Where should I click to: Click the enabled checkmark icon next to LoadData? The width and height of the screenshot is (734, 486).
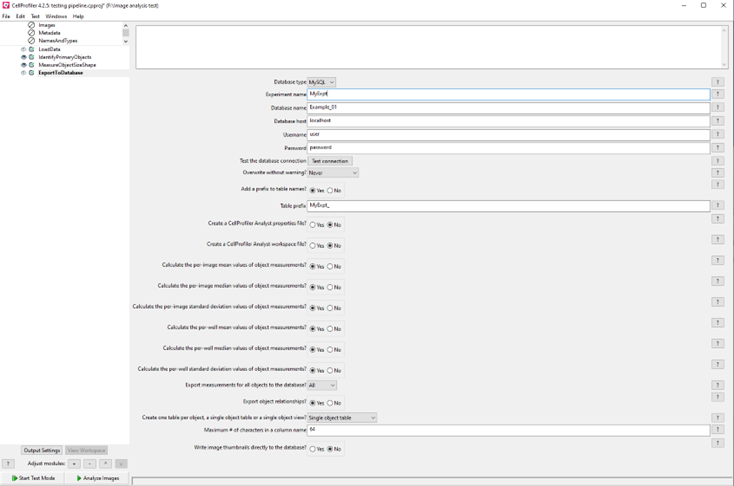[32, 49]
